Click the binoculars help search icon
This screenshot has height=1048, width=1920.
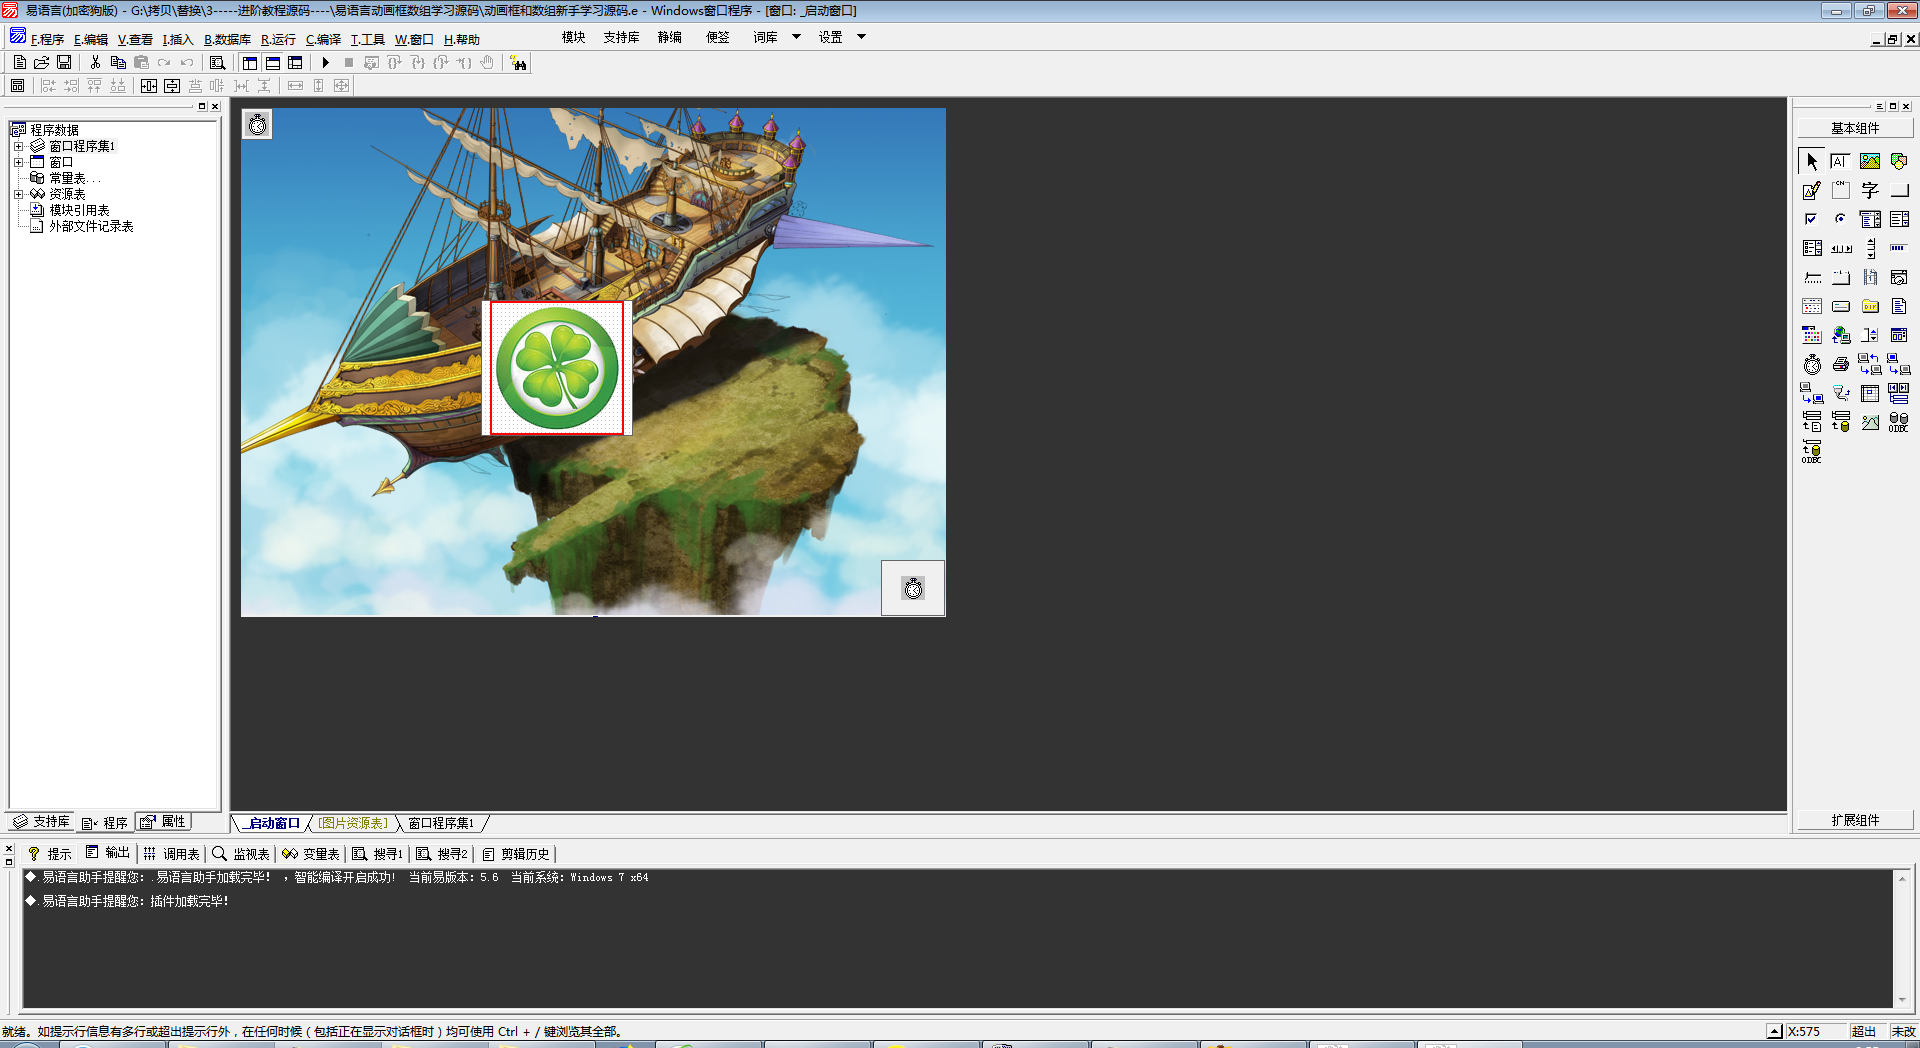[x=518, y=63]
